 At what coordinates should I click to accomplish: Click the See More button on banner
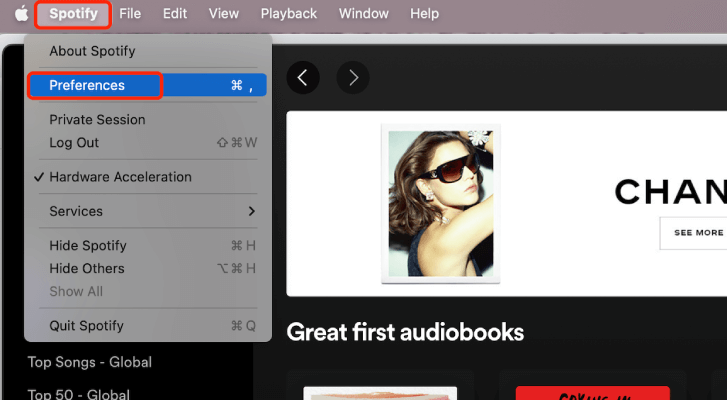697,232
